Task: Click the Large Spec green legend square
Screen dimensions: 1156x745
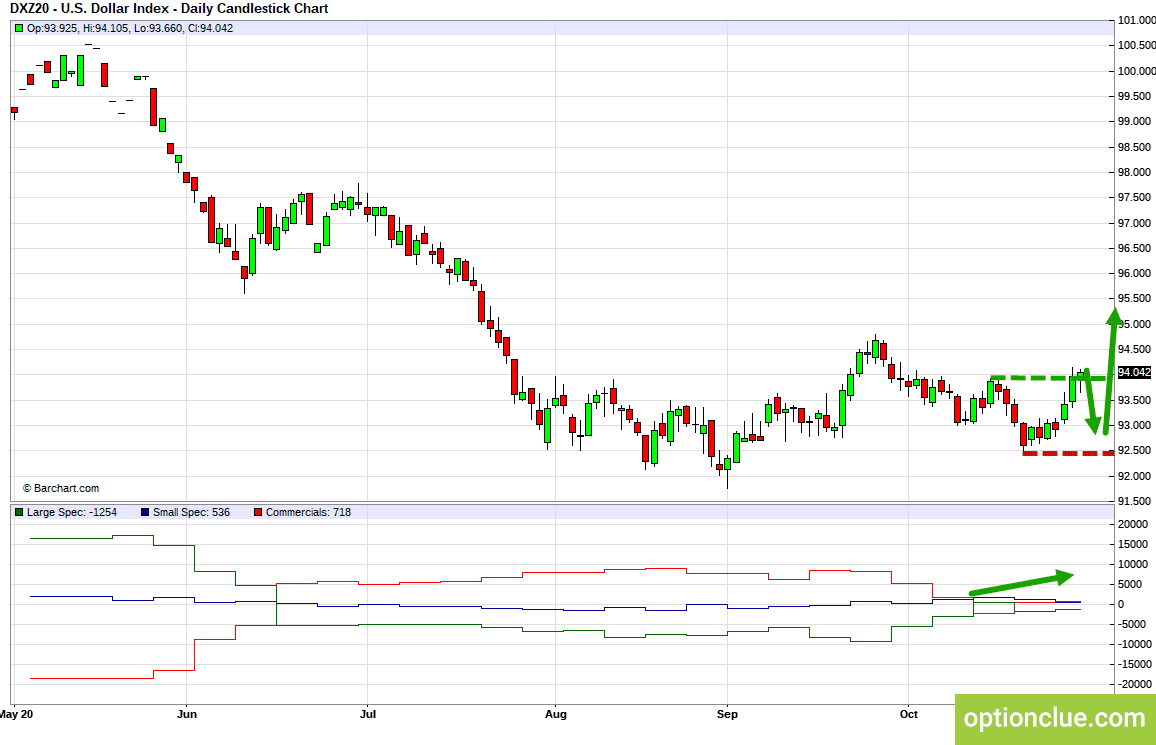Action: coord(18,512)
